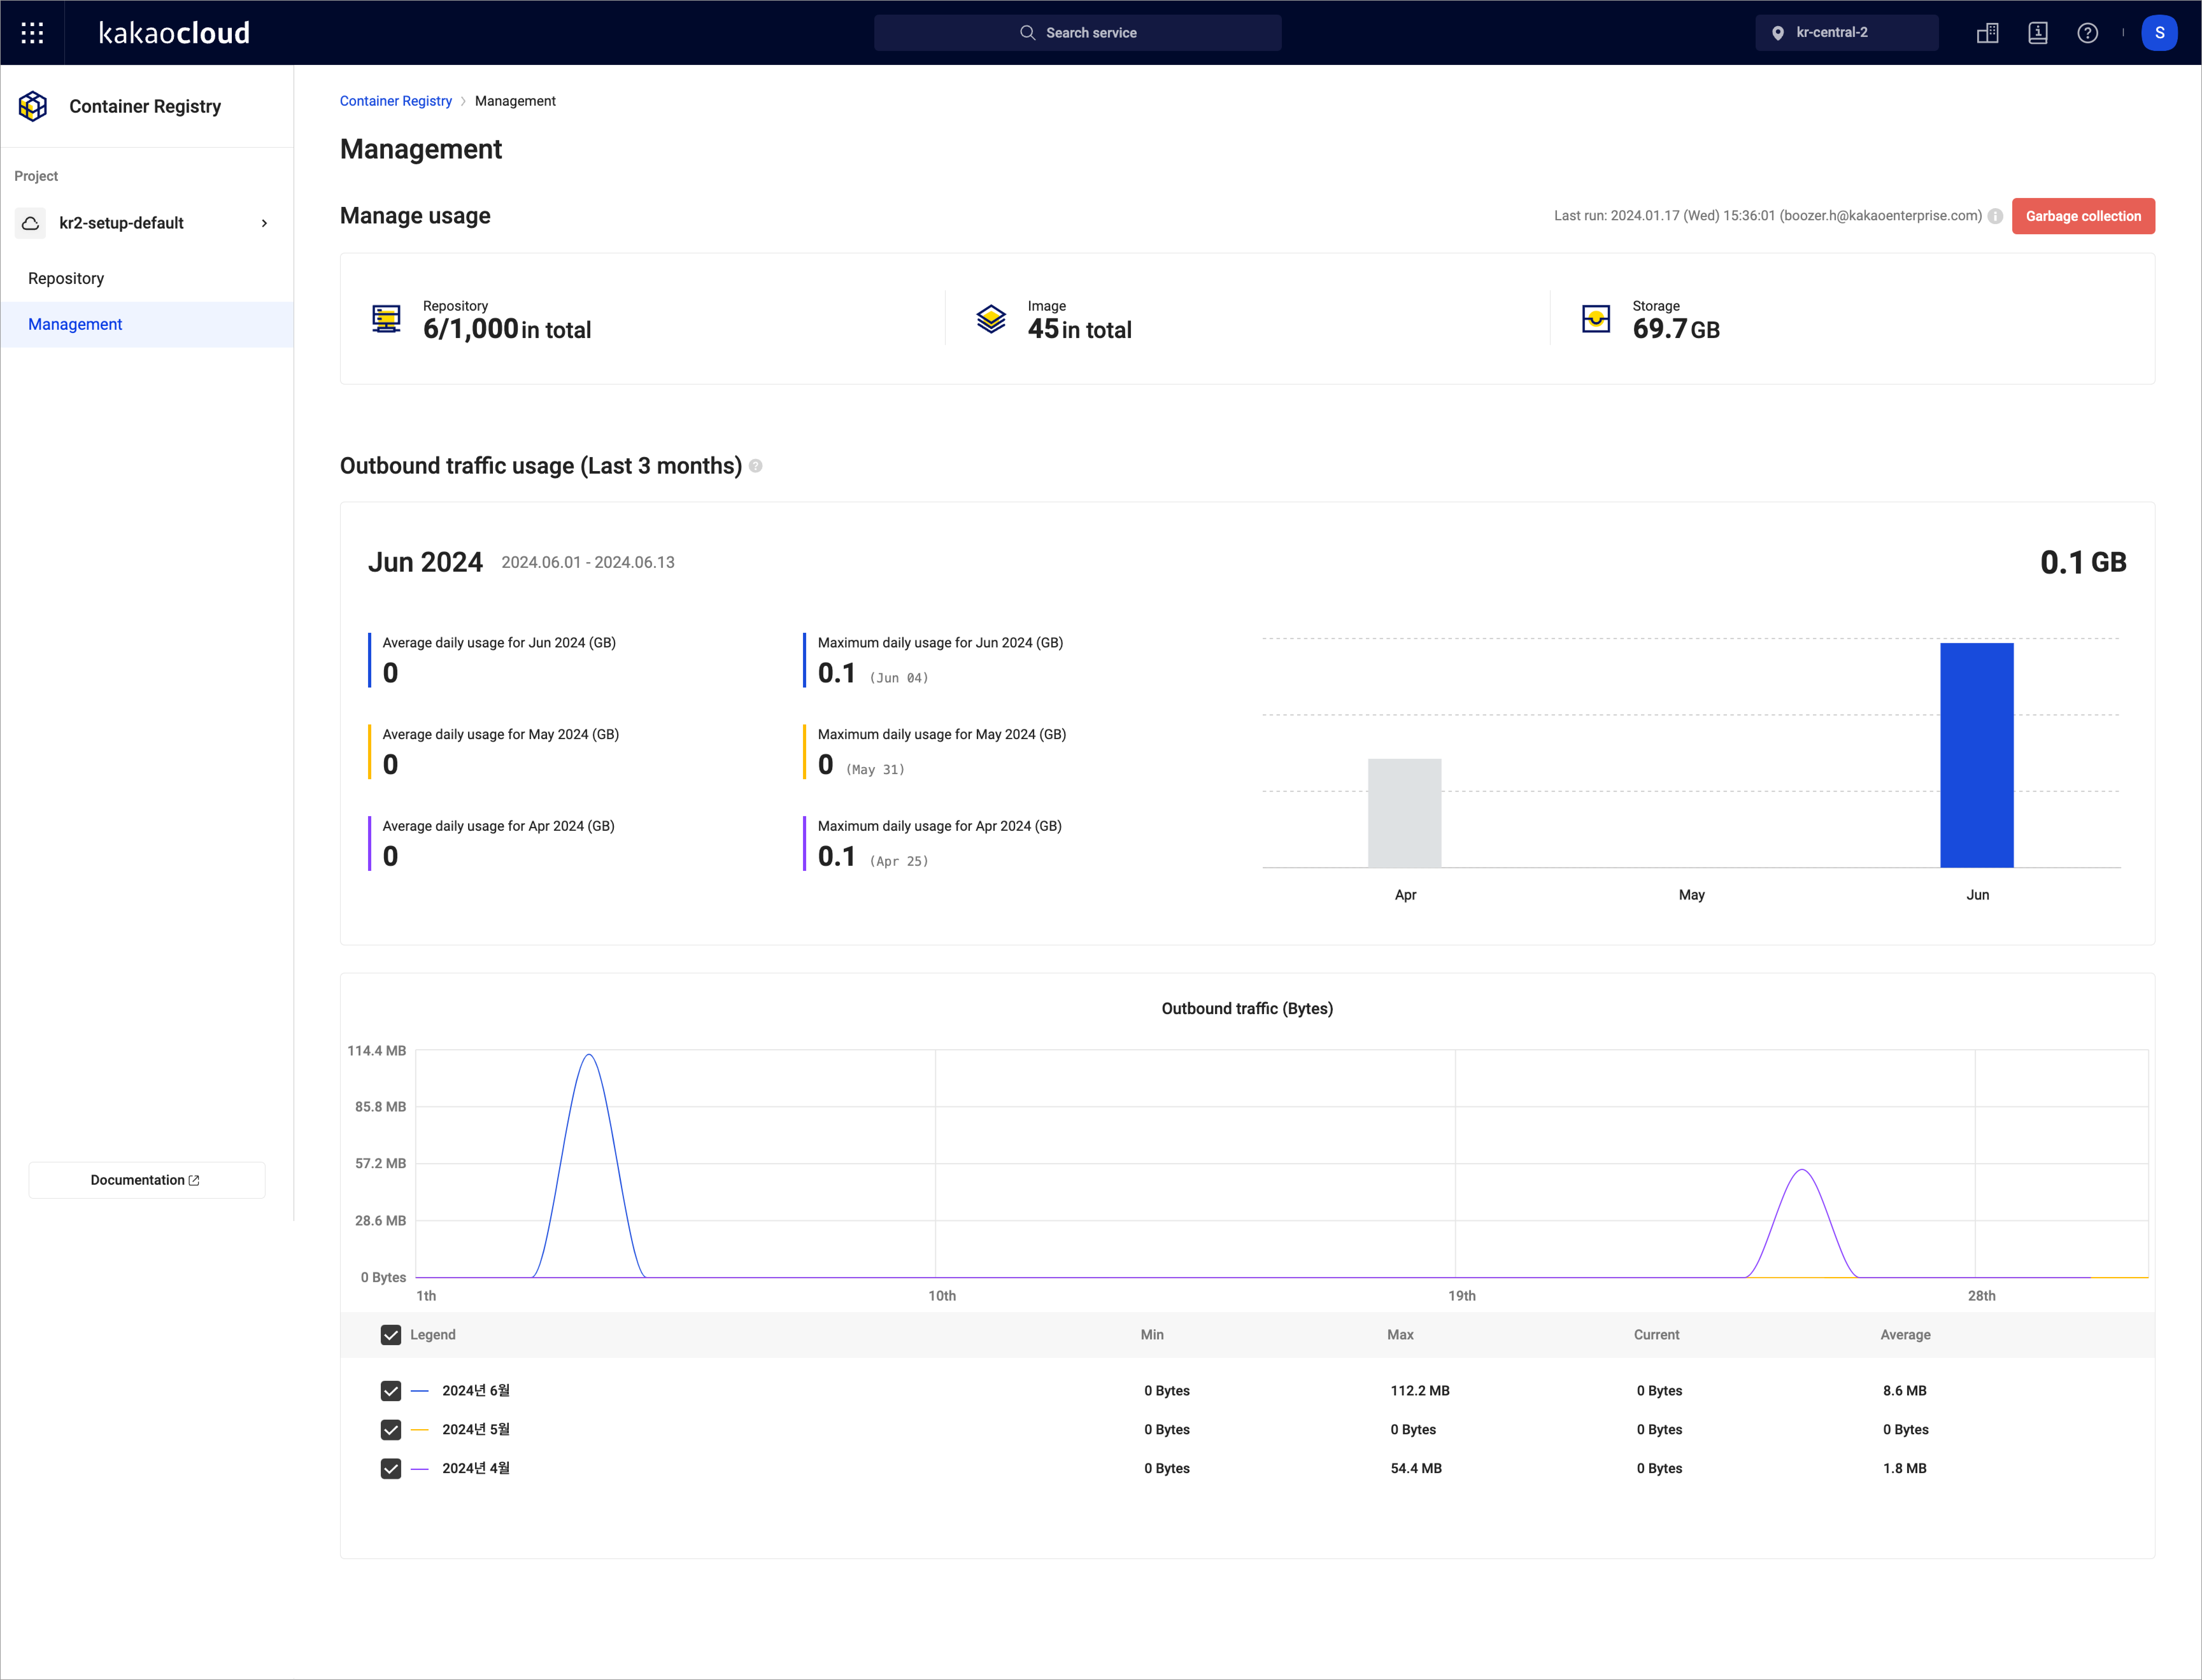This screenshot has height=1680, width=2202.
Task: Open the notice info document icon
Action: point(2038,33)
